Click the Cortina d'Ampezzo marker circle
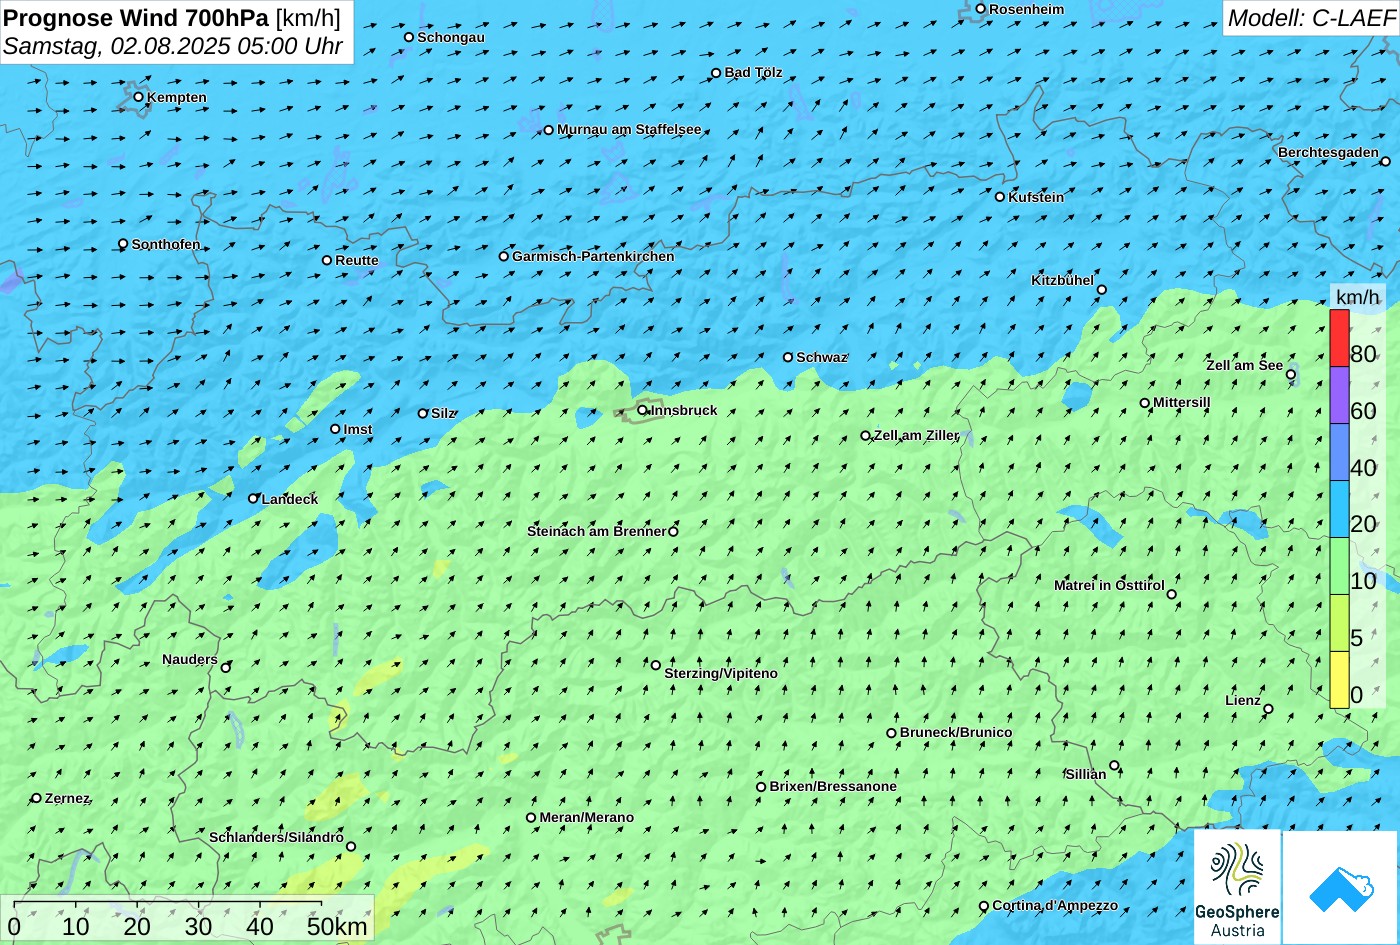Screen dimensions: 1400x945 click(x=984, y=906)
